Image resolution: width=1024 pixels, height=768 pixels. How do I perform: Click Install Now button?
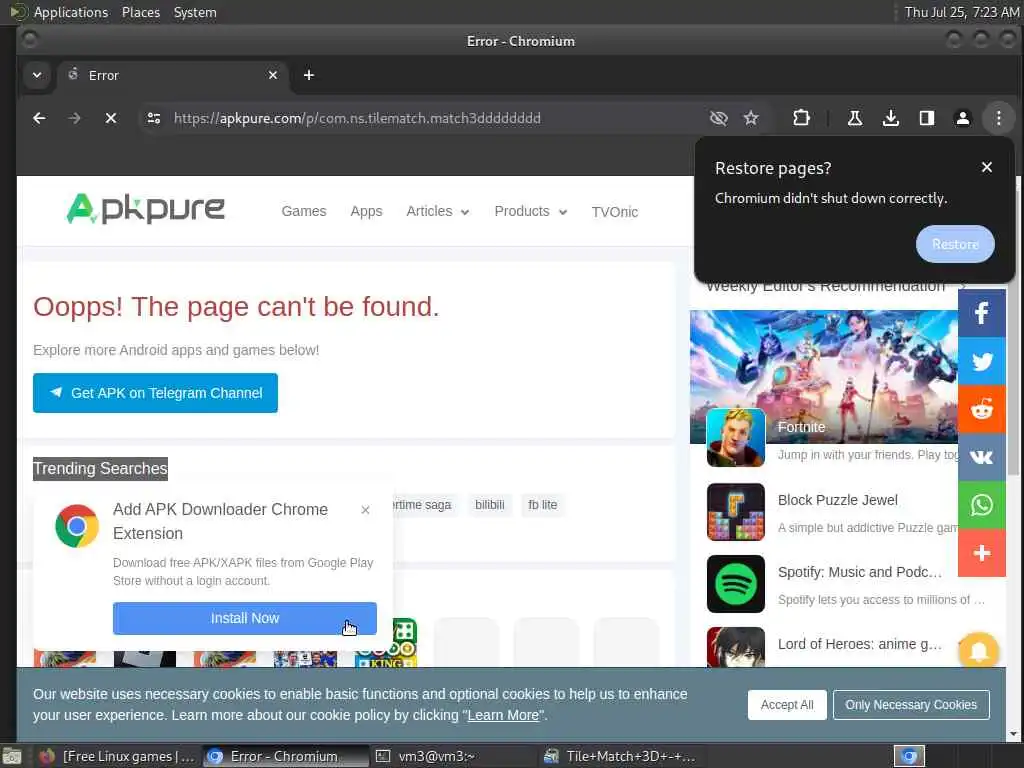(245, 618)
